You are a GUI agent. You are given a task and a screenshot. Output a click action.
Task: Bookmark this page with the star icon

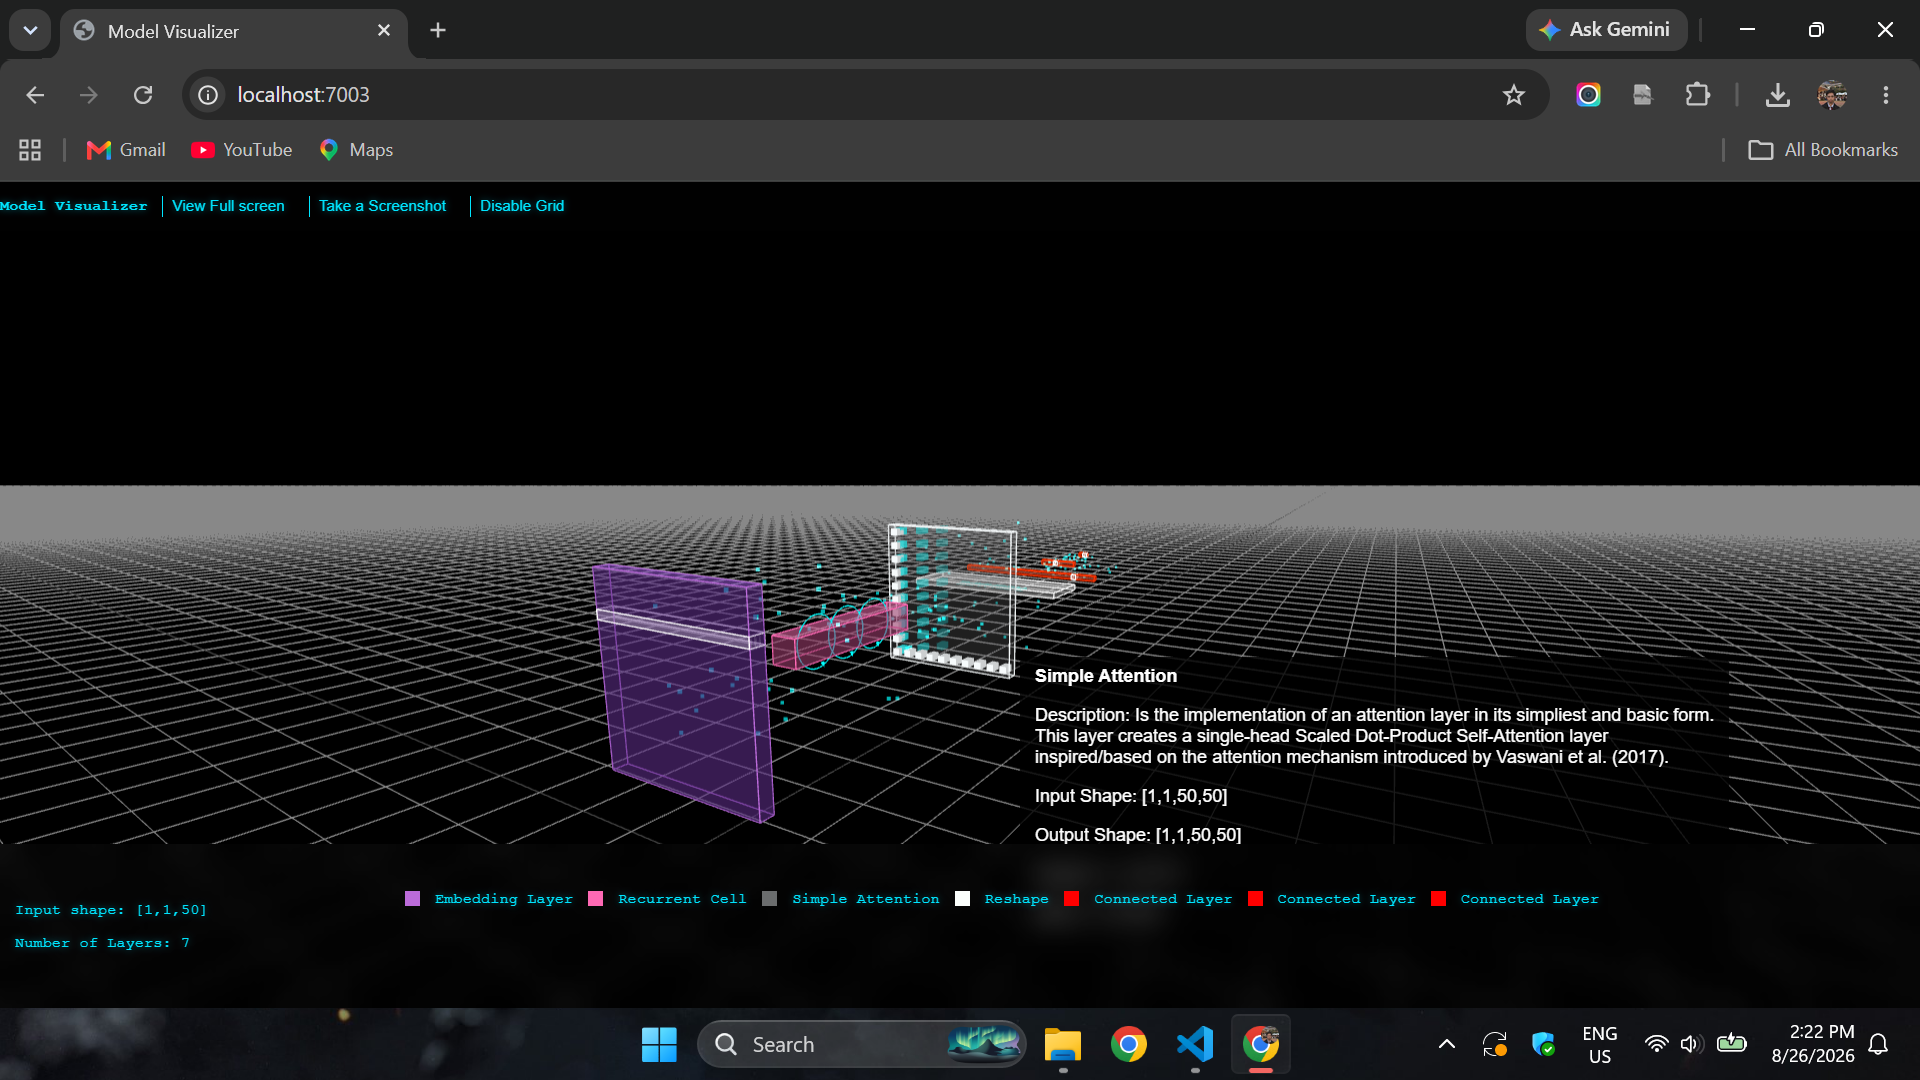coord(1514,95)
